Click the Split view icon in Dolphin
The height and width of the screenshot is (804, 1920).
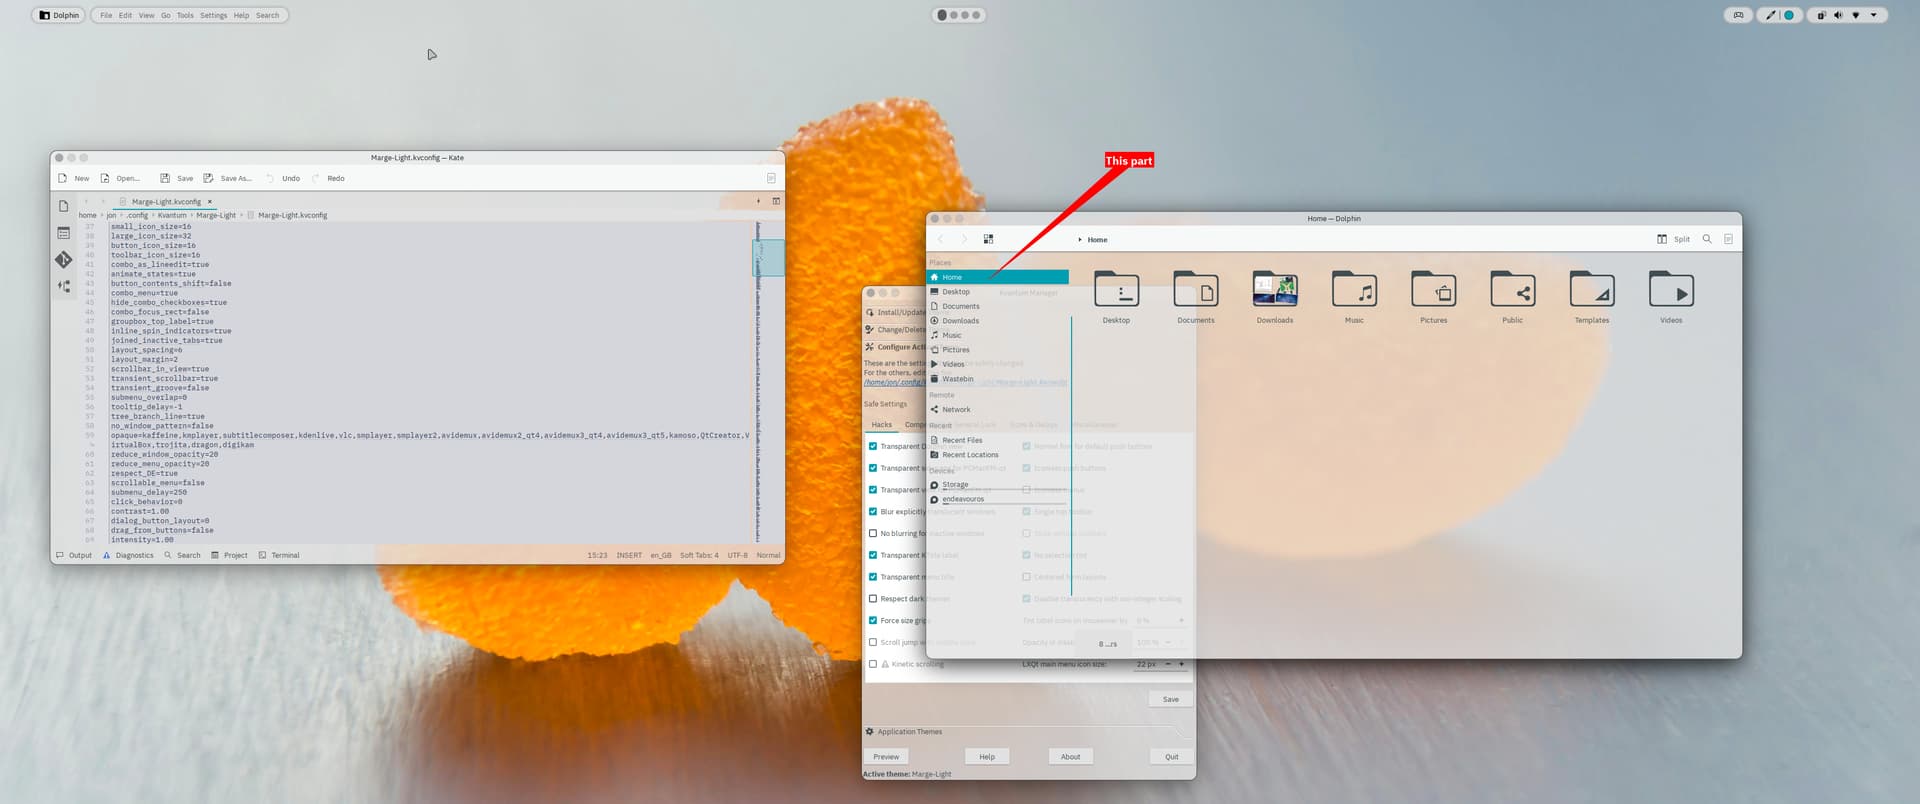pos(1662,239)
